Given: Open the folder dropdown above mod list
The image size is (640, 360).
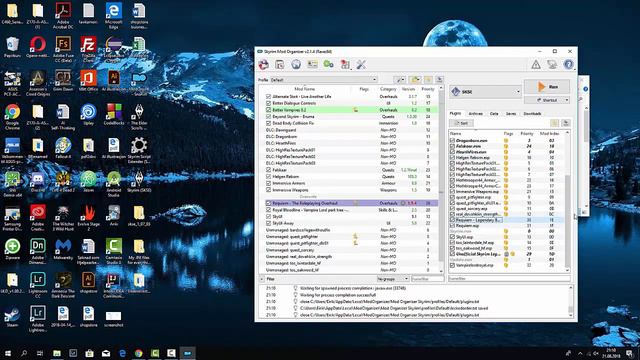Looking at the screenshot, I should coord(416,80).
